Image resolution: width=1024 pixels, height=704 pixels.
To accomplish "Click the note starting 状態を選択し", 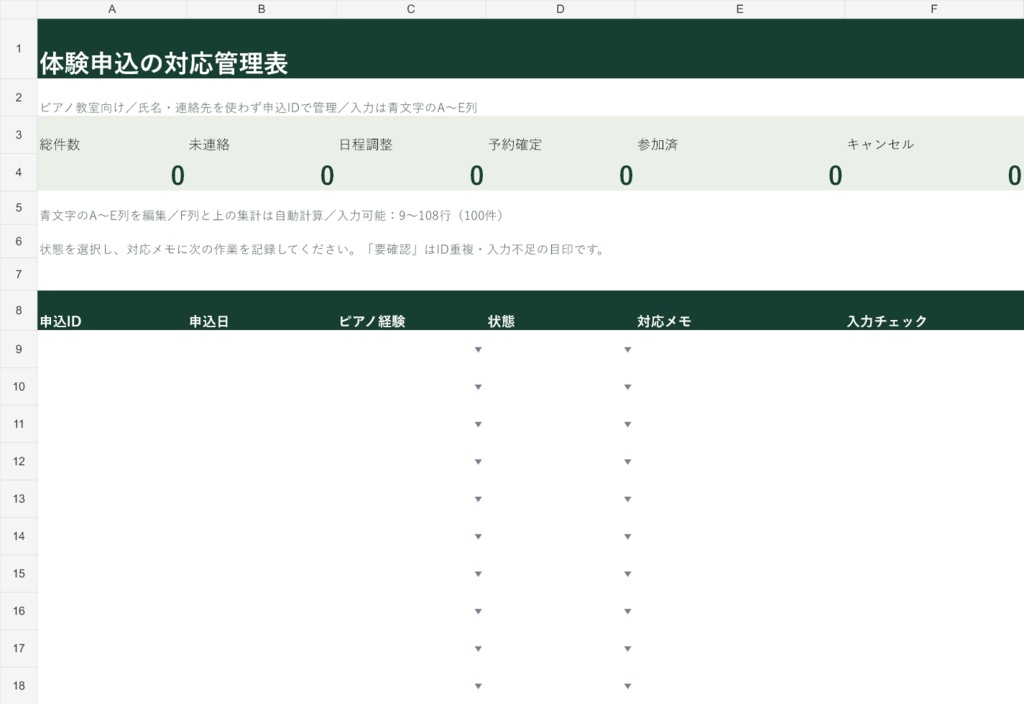I will pyautogui.click(x=323, y=249).
